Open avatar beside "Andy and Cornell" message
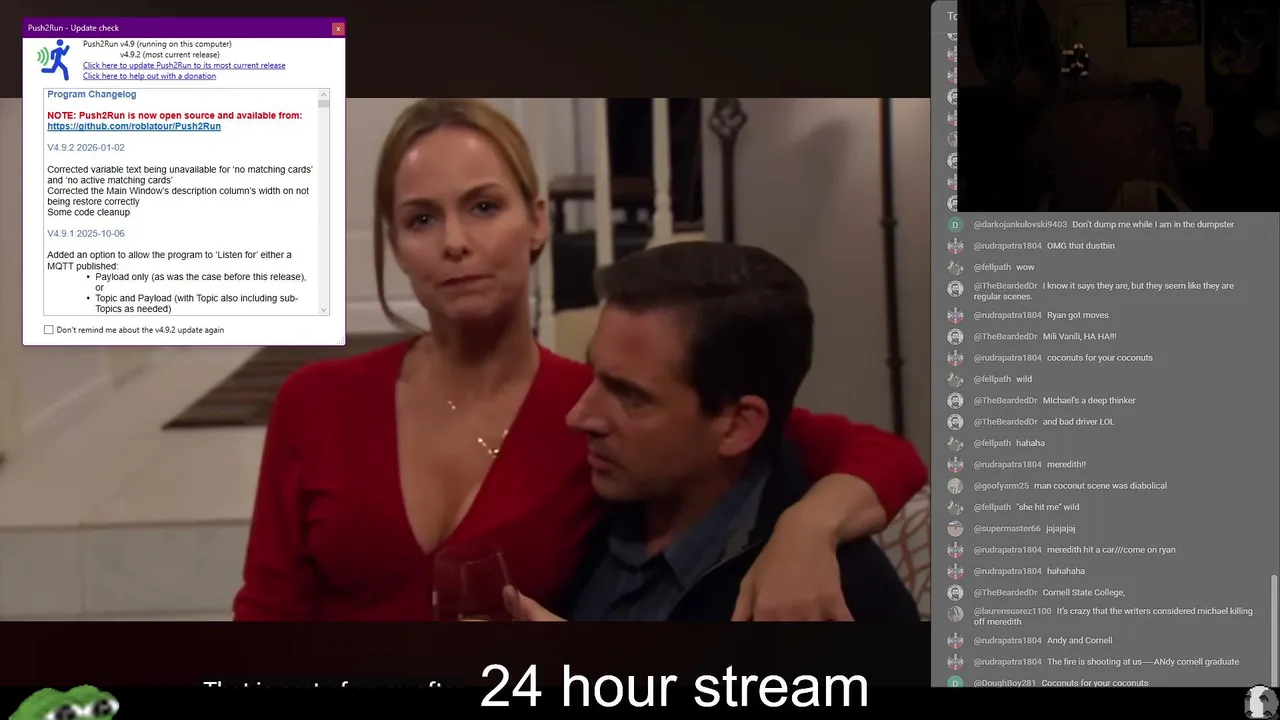1280x720 pixels. pyautogui.click(x=955, y=641)
